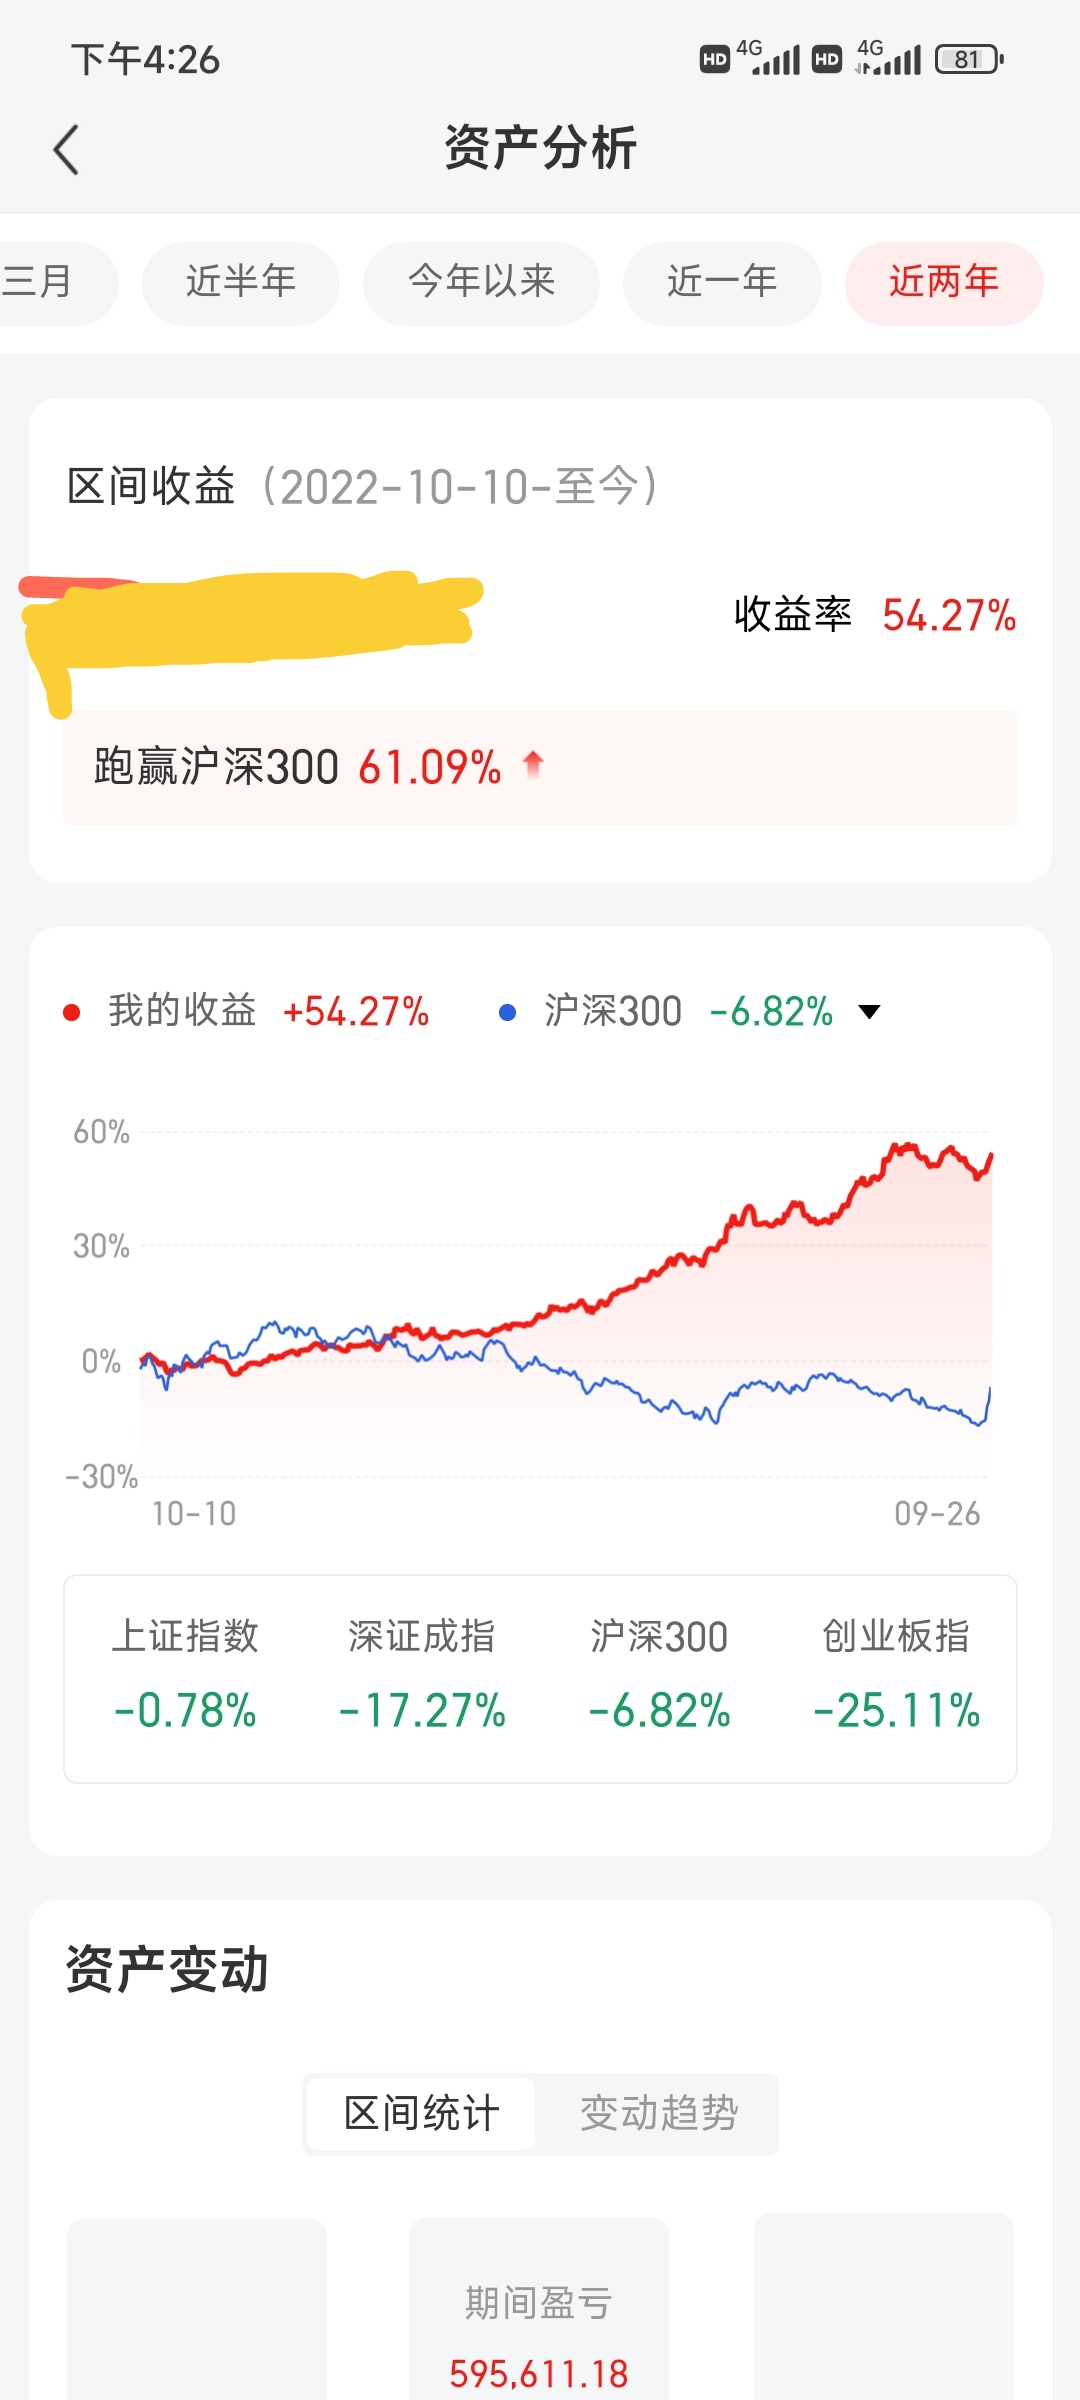Switch to 变动趋势 view
The width and height of the screenshot is (1080, 2400).
[658, 2113]
